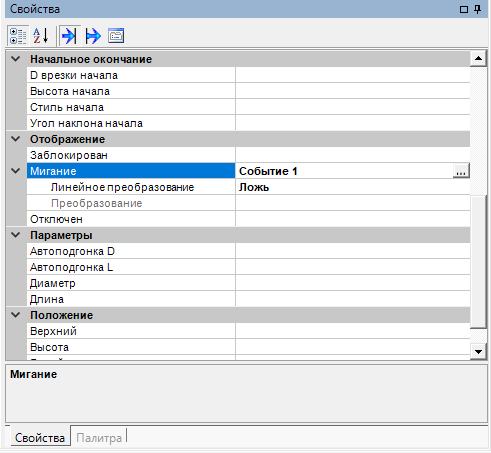Click the arrow-to-bar toolbar icon
The height and width of the screenshot is (453, 491).
[x=70, y=36]
